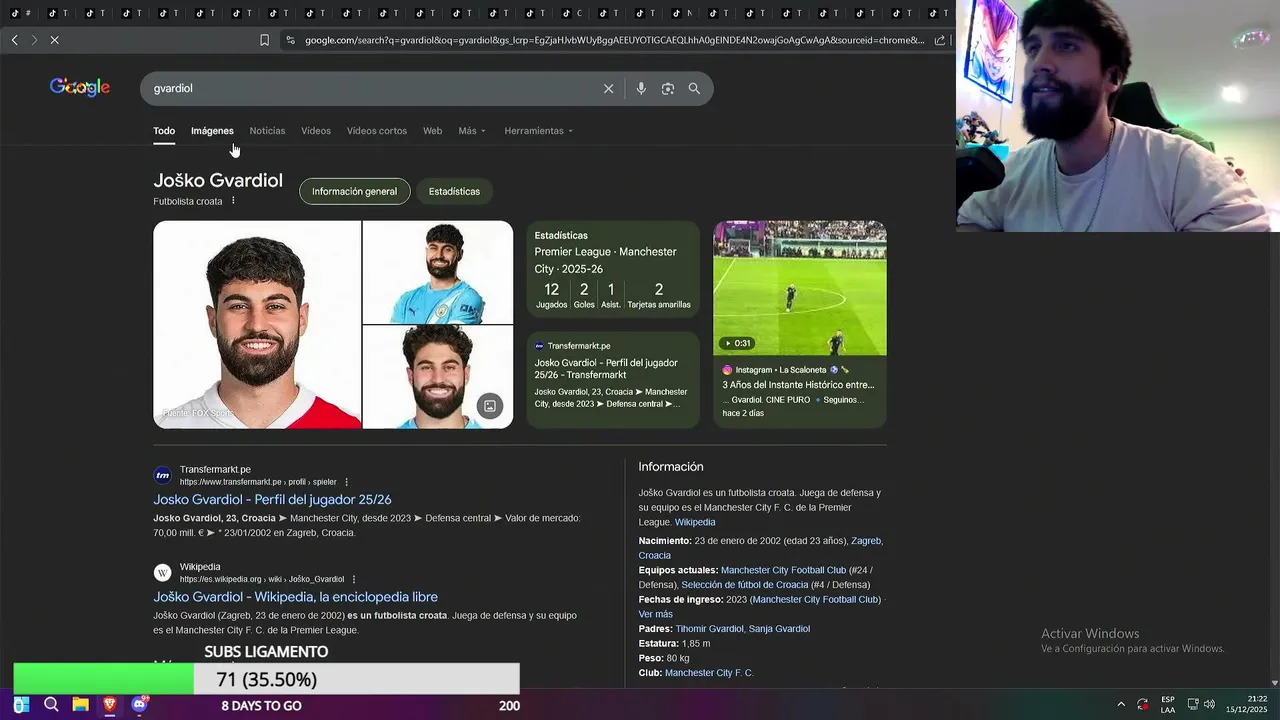The height and width of the screenshot is (720, 1280).
Task: Expand the Más dropdown
Action: (472, 131)
